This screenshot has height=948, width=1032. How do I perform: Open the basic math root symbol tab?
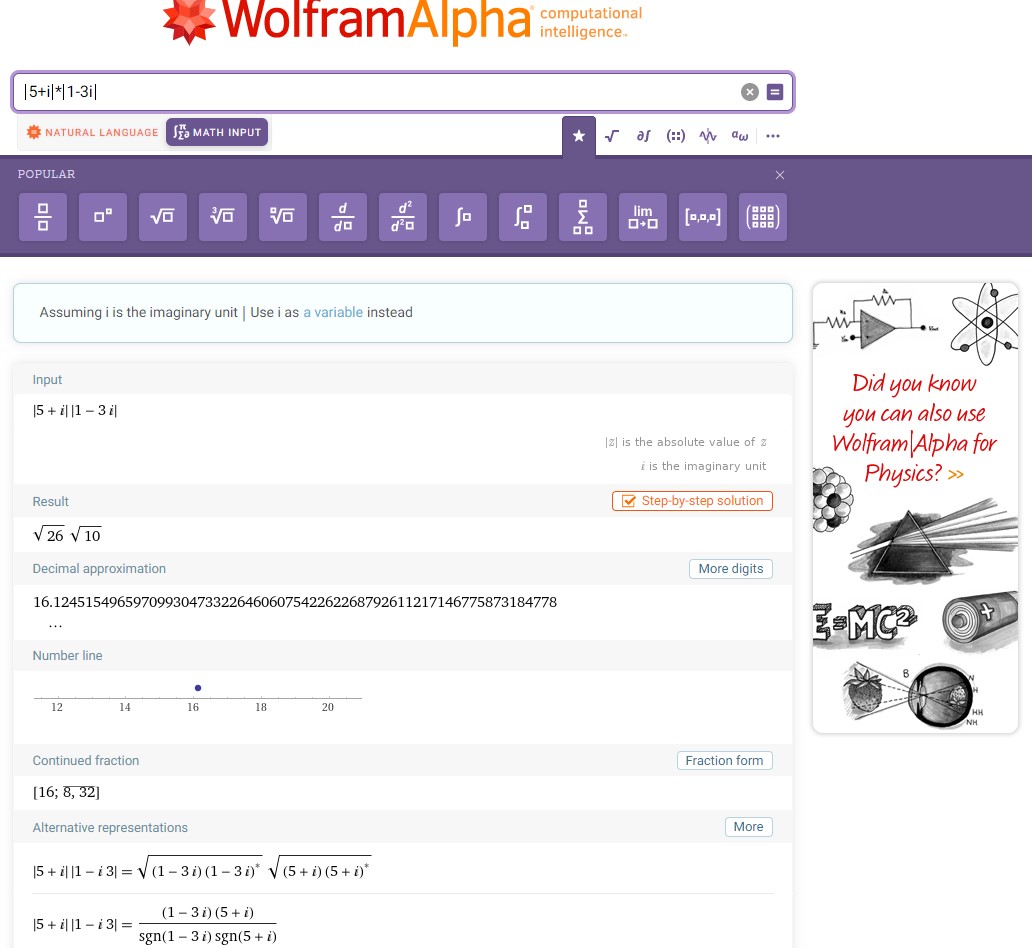(611, 136)
